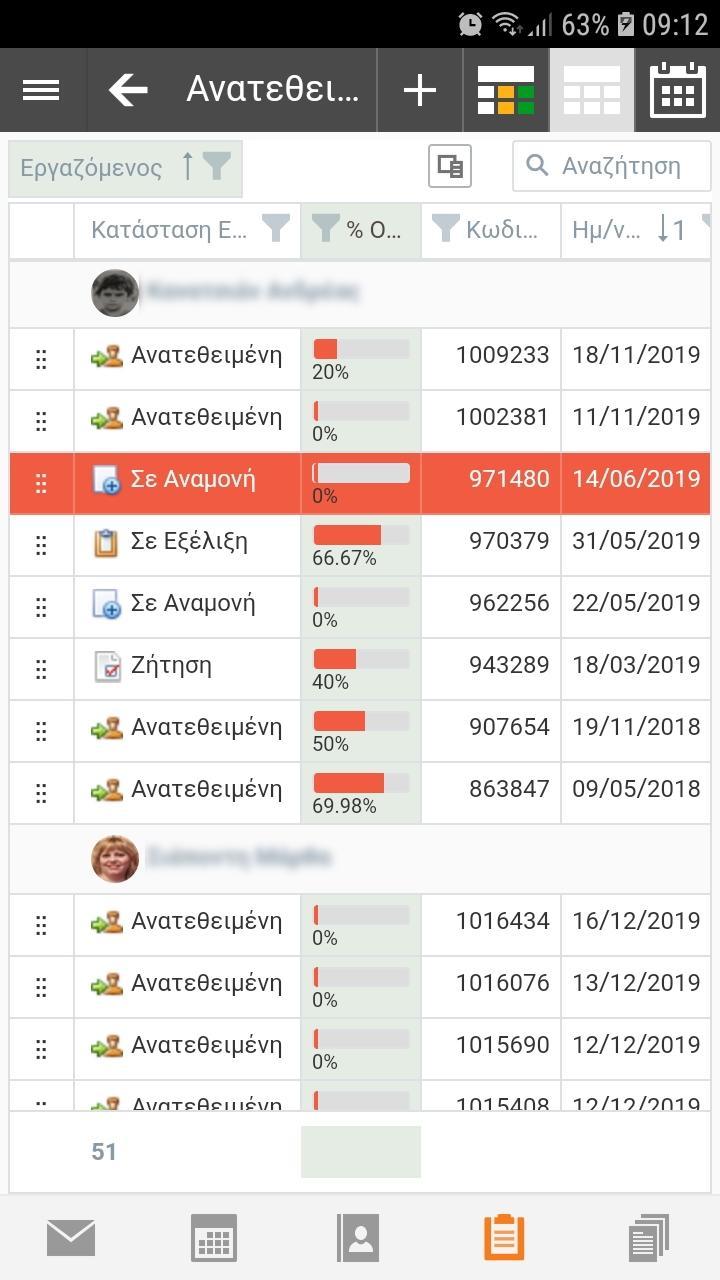Open the hamburger navigation menu
This screenshot has width=720, height=1280.
click(x=41, y=90)
